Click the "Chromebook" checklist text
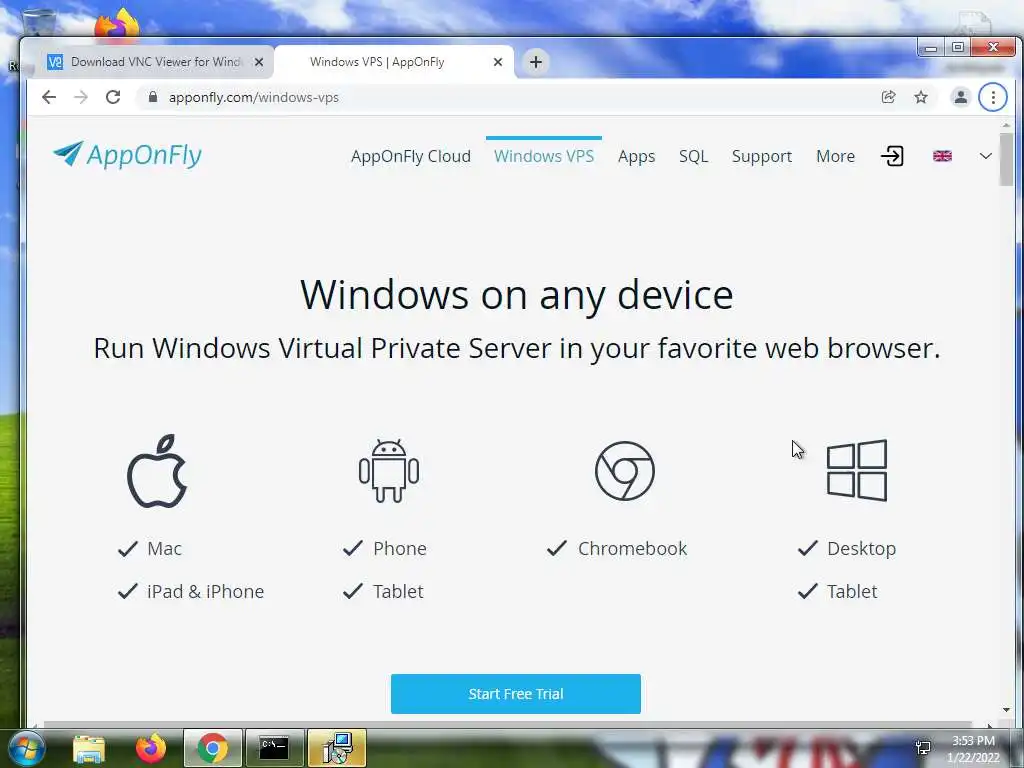This screenshot has width=1024, height=768. [x=633, y=549]
